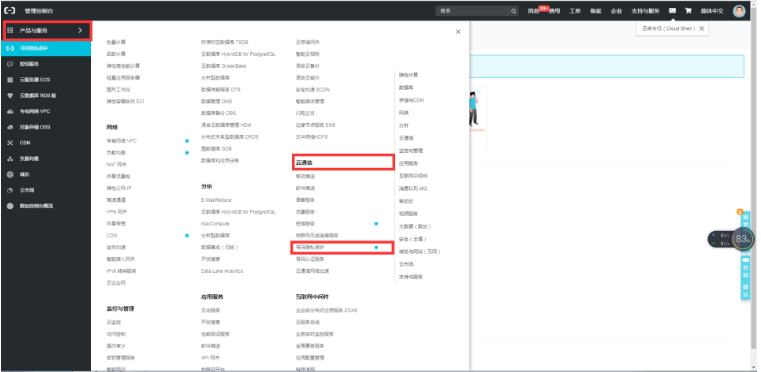
Task: Open the 简体中文 language dropdown
Action: (711, 11)
